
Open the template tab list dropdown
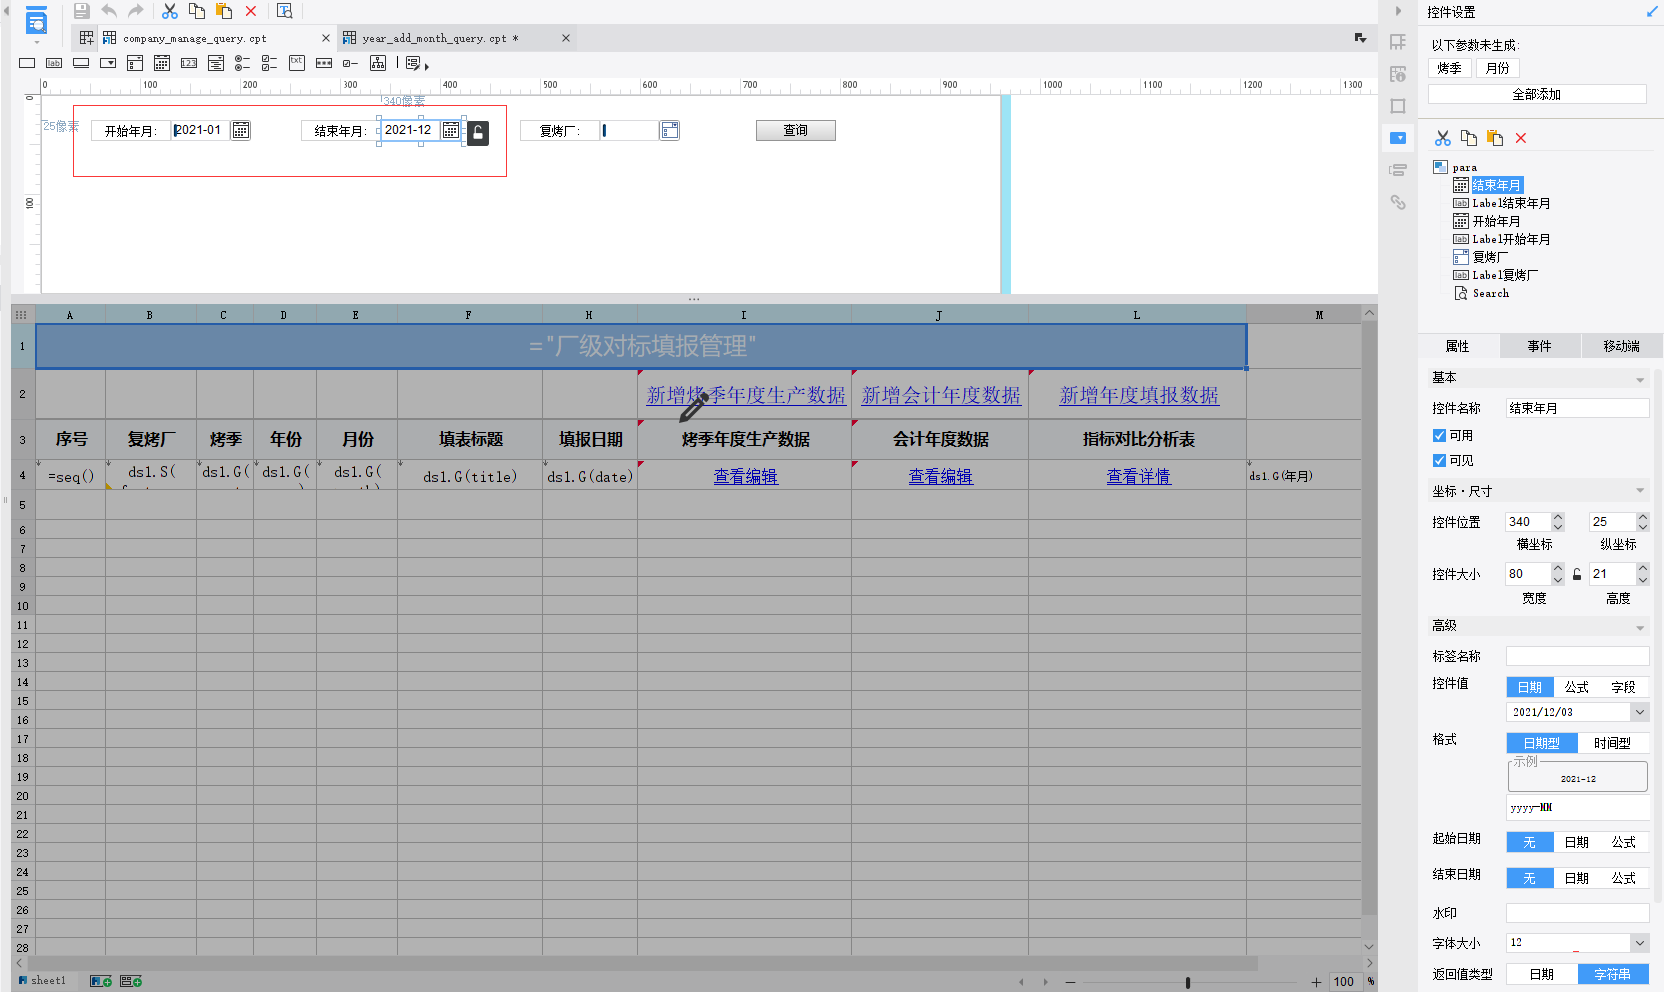[1360, 38]
